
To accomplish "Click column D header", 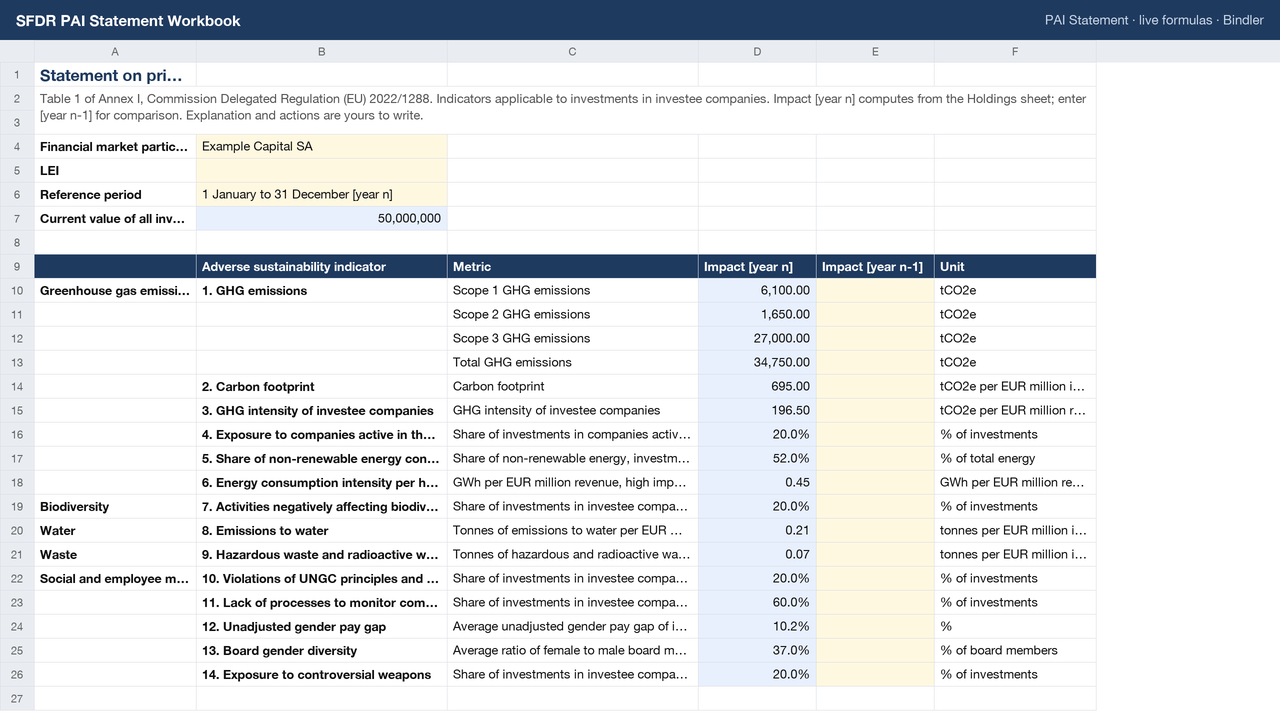I will pos(757,51).
